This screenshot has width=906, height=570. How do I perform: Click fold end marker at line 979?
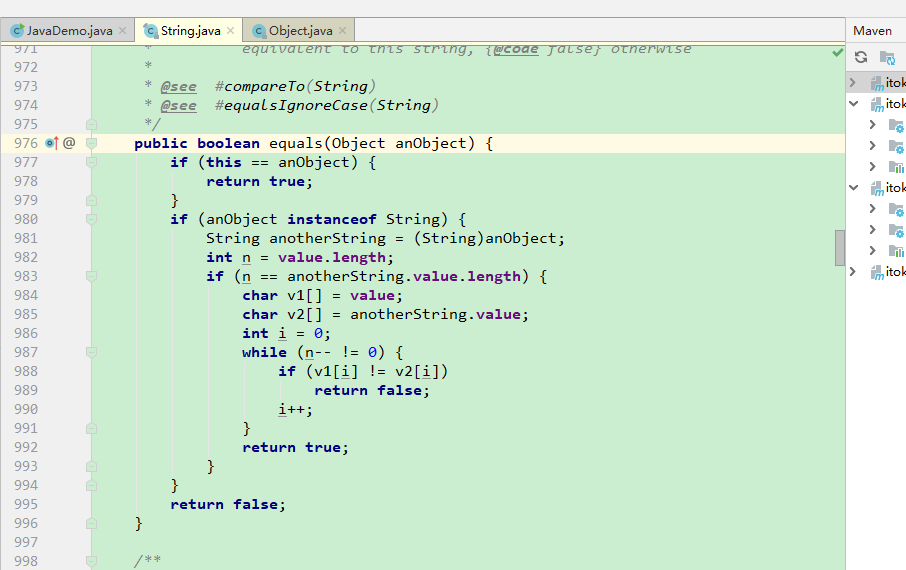91,201
